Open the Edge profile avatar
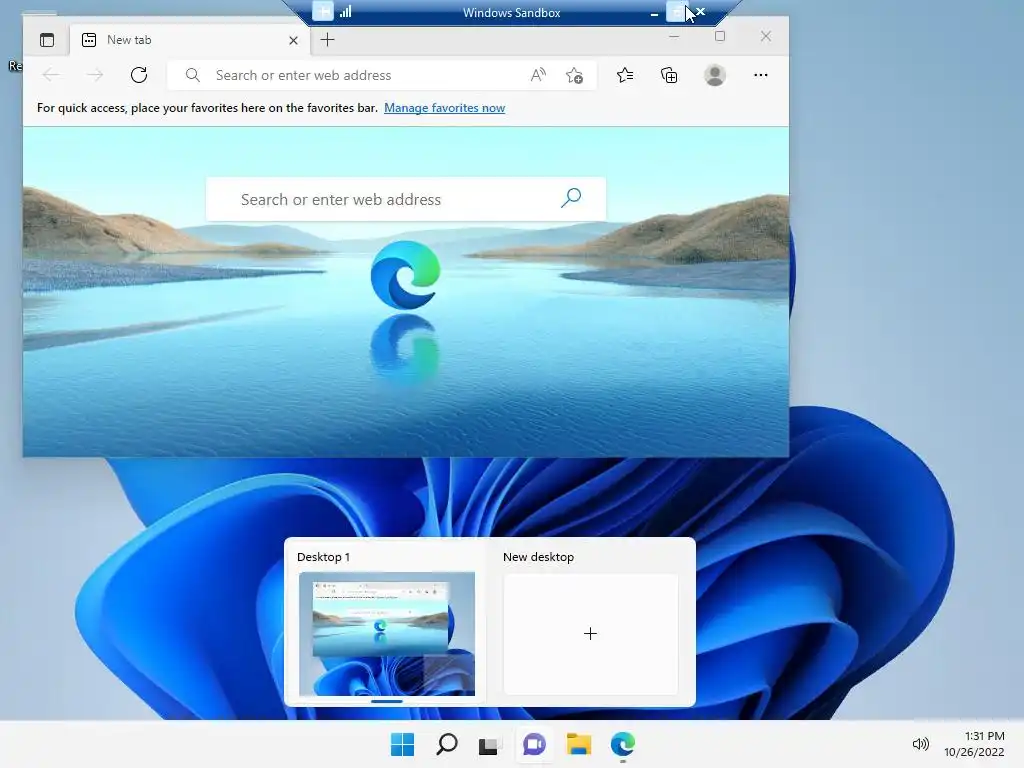This screenshot has width=1024, height=768. 714,75
